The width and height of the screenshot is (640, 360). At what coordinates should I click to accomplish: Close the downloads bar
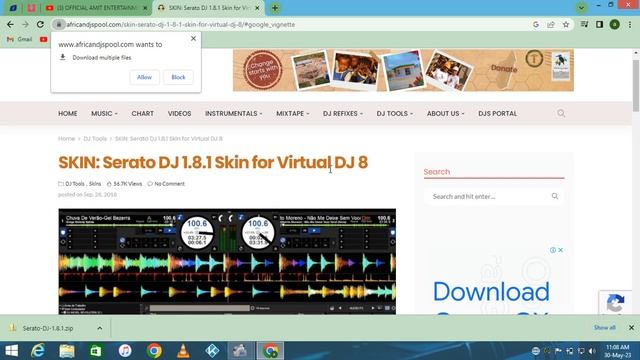click(631, 328)
